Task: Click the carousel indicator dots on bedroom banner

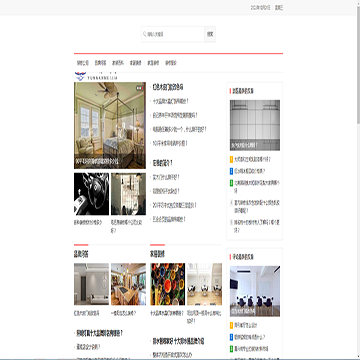Action: click(x=140, y=88)
